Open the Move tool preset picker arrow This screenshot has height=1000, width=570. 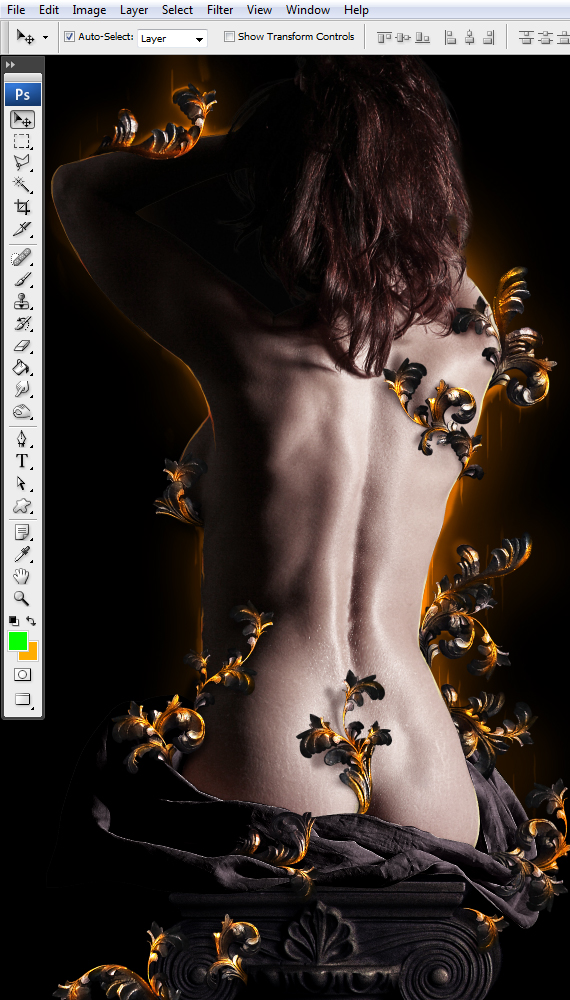pos(45,38)
